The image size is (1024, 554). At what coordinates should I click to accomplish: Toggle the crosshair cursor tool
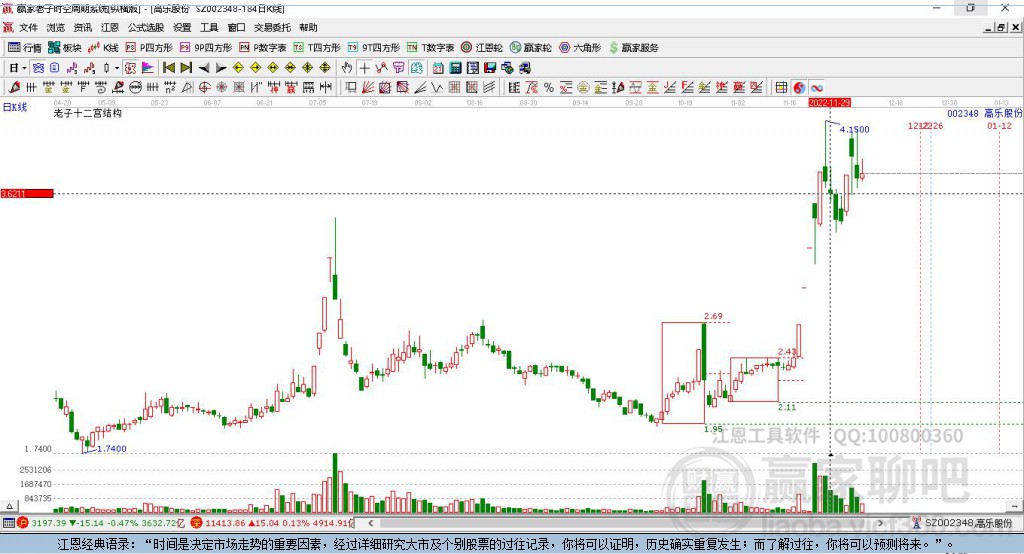pyautogui.click(x=364, y=68)
